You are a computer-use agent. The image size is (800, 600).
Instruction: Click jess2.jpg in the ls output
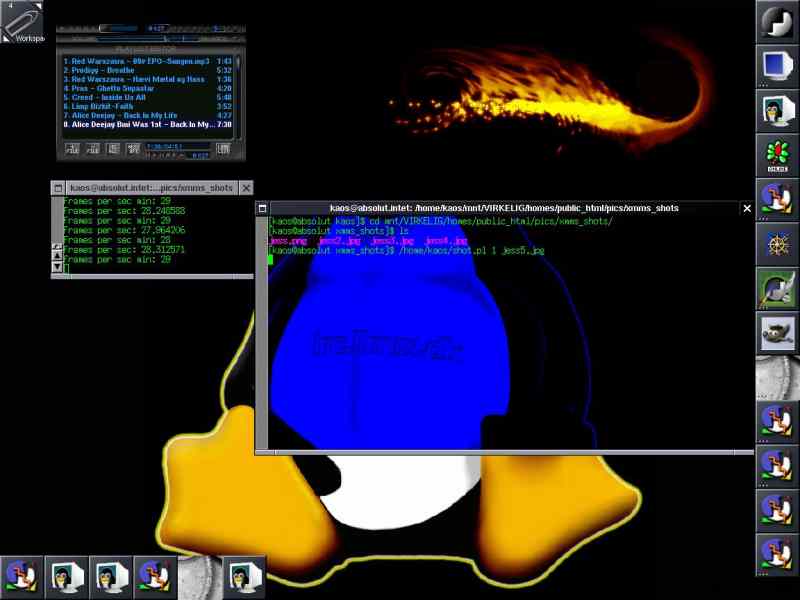tap(339, 241)
